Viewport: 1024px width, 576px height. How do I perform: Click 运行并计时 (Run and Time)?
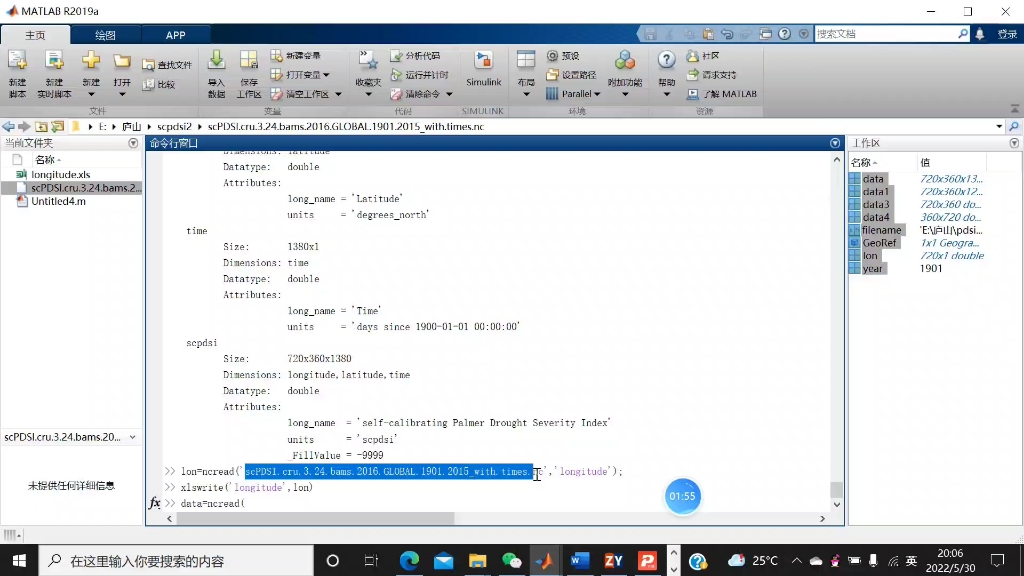coord(419,74)
